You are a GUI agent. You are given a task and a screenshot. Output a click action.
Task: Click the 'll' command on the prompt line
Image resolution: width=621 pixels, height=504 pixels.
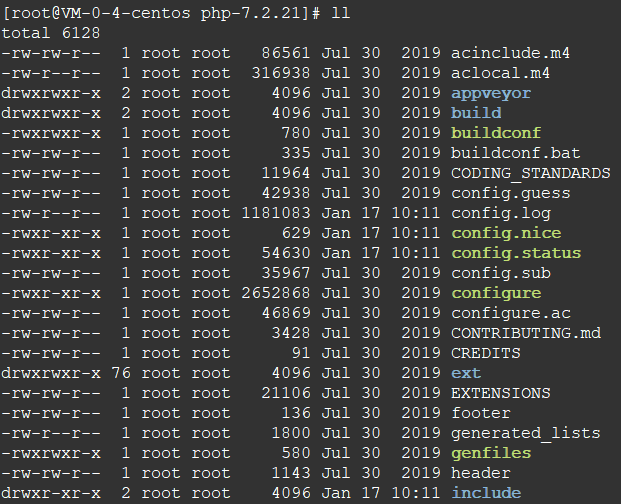click(341, 13)
